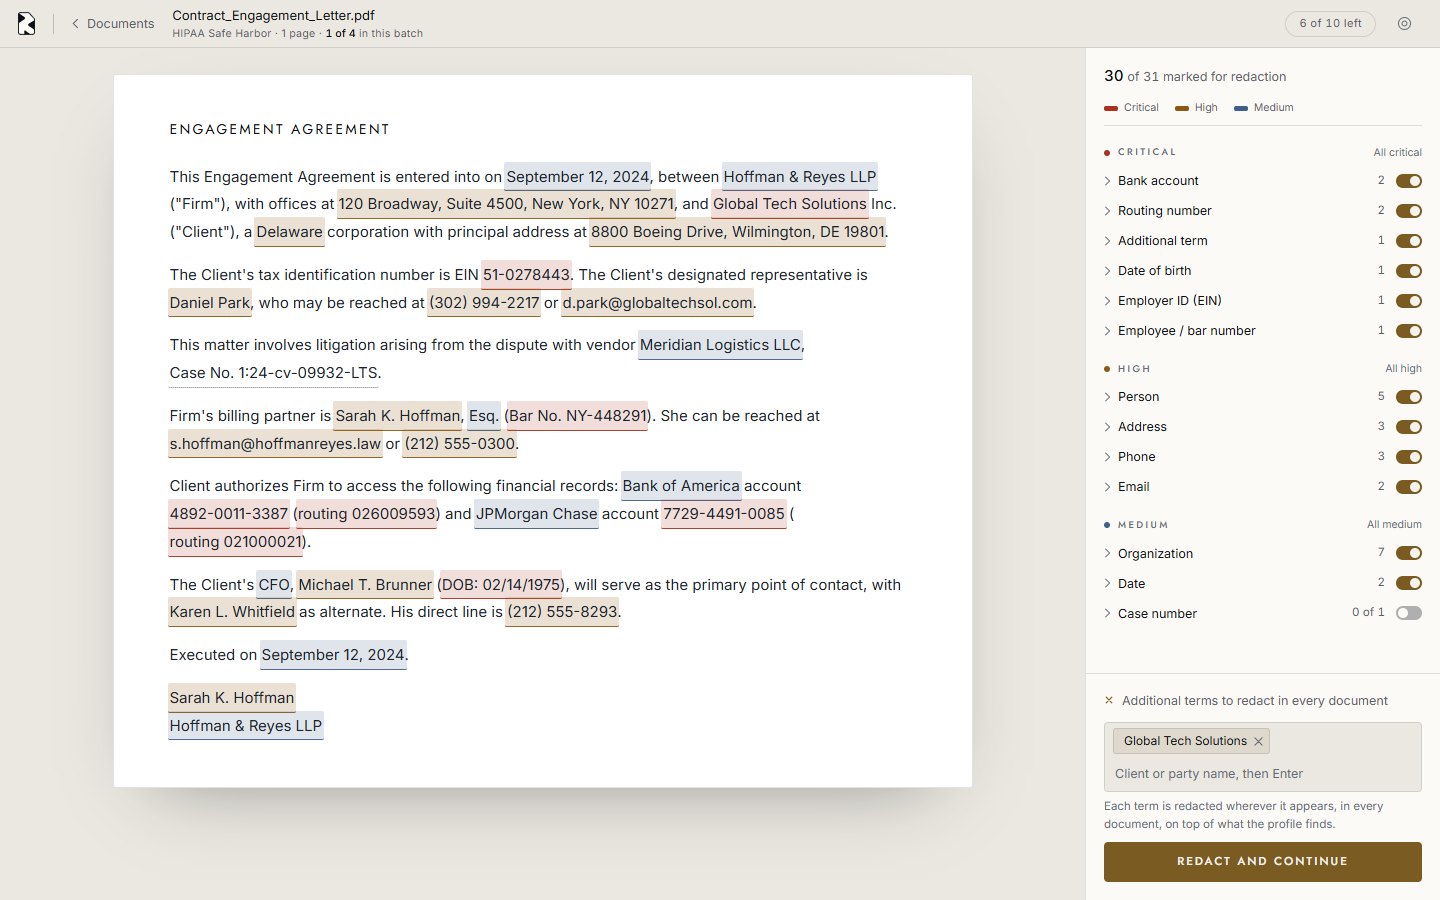Image resolution: width=1440 pixels, height=900 pixels.
Task: Click the highlighted EIN 51-0278443
Action: pos(527,275)
